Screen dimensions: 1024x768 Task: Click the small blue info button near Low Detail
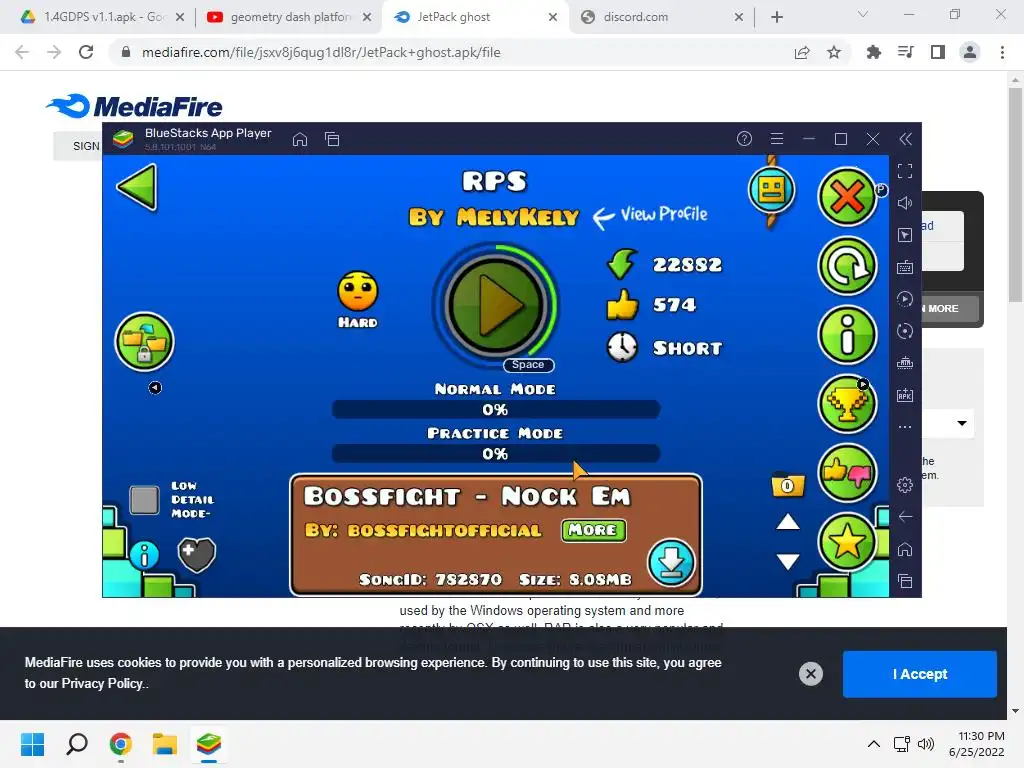144,556
